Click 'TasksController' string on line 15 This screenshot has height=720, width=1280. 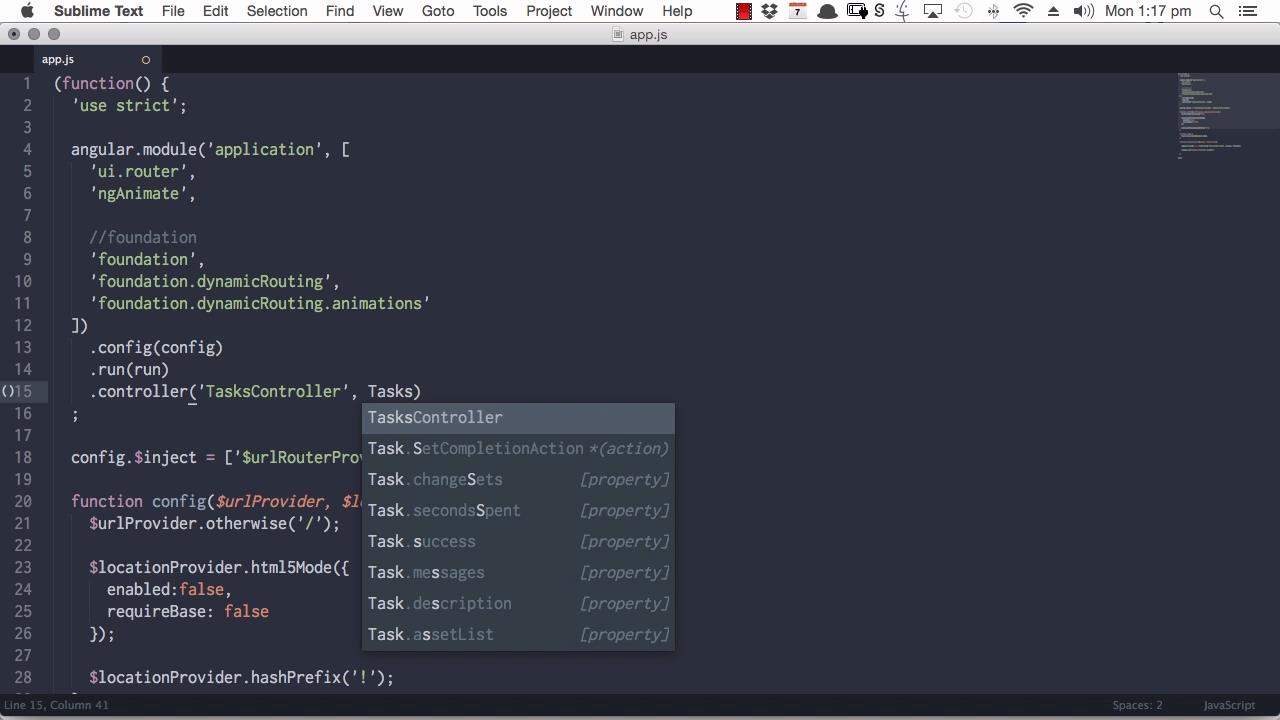point(273,391)
